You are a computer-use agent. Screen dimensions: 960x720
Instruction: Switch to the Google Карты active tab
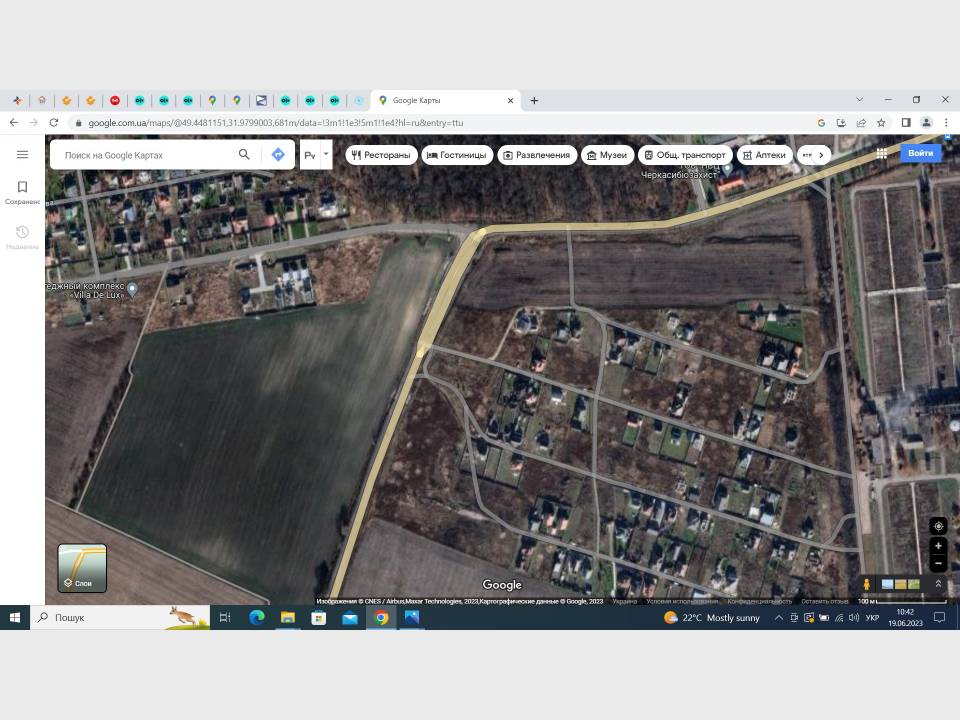click(x=445, y=100)
